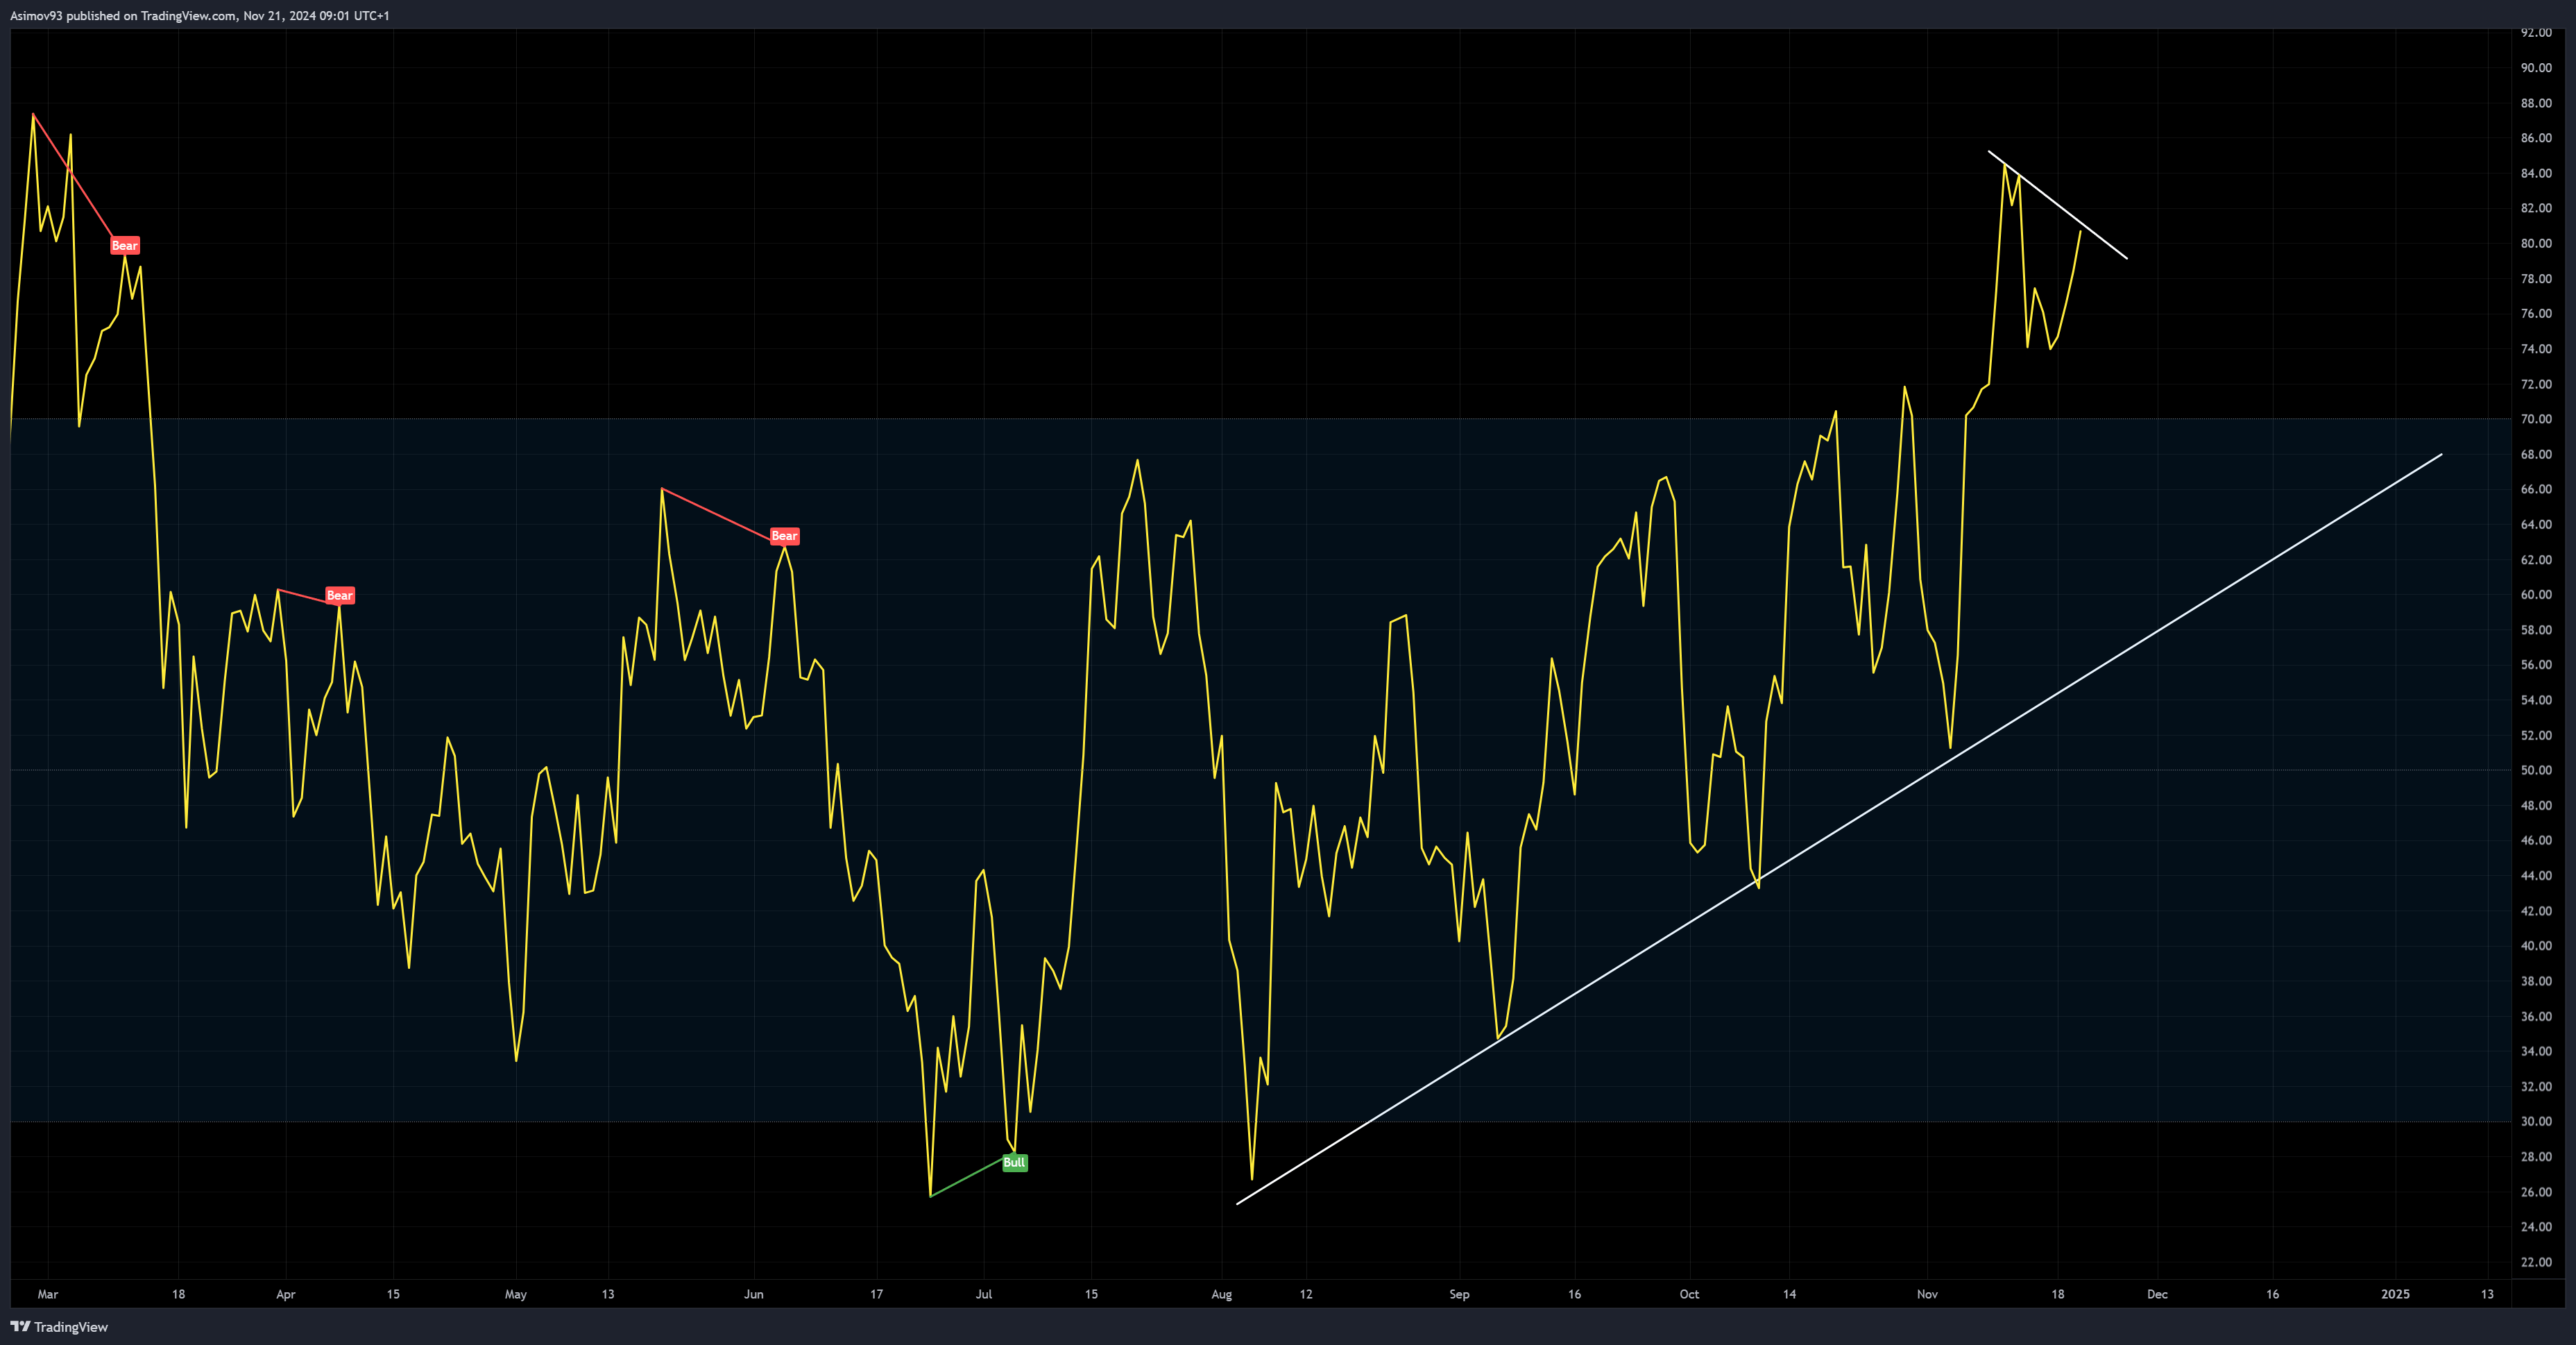Click the 80.00 price axis label
This screenshot has height=1345, width=2576.
(2536, 243)
